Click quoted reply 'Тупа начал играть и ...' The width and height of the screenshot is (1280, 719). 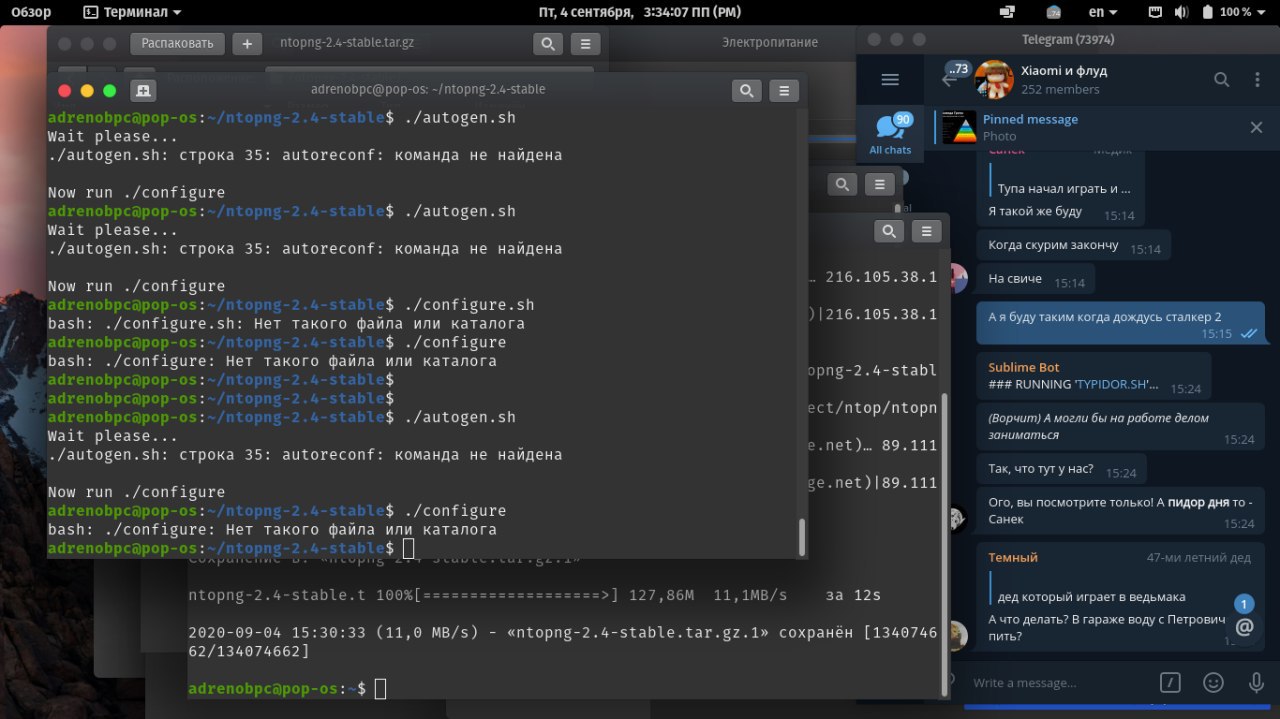coord(1064,188)
